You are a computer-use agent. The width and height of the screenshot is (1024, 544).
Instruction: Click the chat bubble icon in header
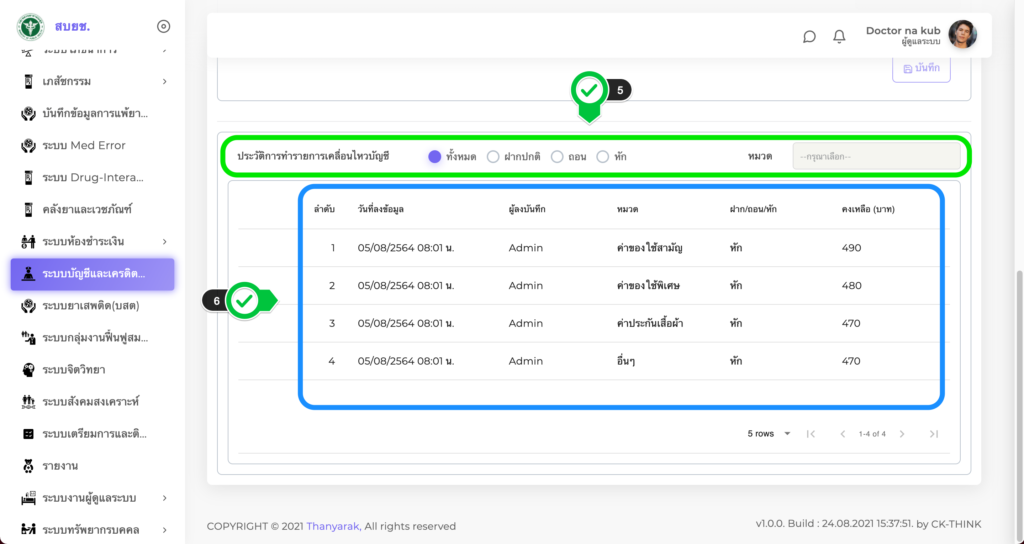[x=809, y=37]
